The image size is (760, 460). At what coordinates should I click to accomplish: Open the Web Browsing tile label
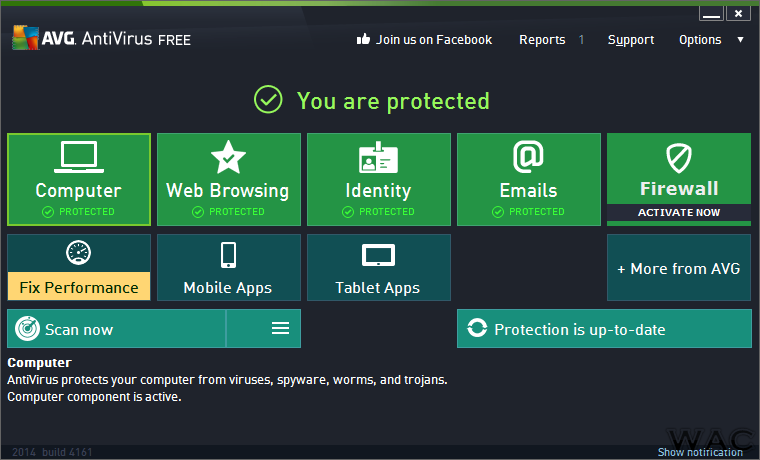(228, 190)
